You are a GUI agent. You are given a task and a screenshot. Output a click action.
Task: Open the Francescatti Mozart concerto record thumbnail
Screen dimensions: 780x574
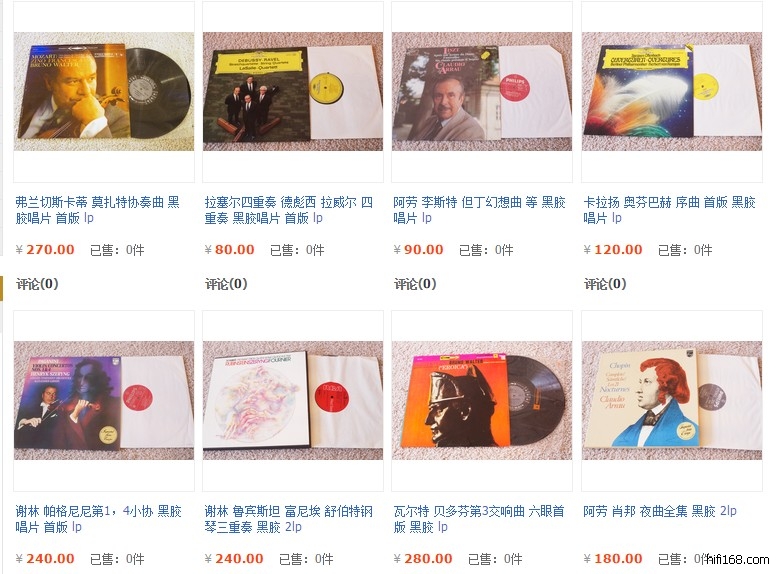pyautogui.click(x=104, y=92)
